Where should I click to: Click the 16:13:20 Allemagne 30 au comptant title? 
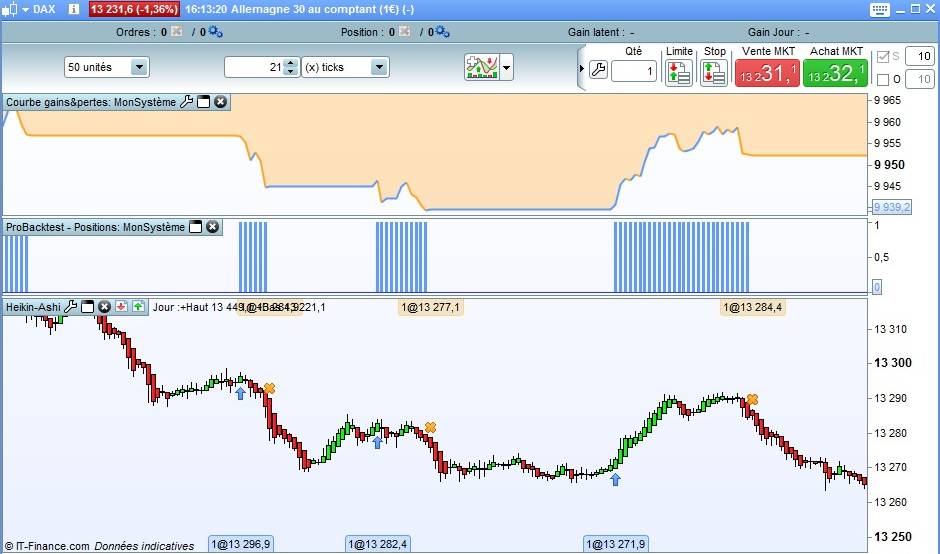coord(299,9)
